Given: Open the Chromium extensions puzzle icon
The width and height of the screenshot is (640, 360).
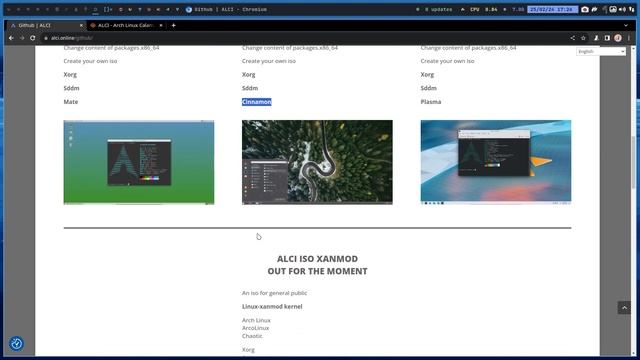Looking at the screenshot, I should pyautogui.click(x=596, y=38).
